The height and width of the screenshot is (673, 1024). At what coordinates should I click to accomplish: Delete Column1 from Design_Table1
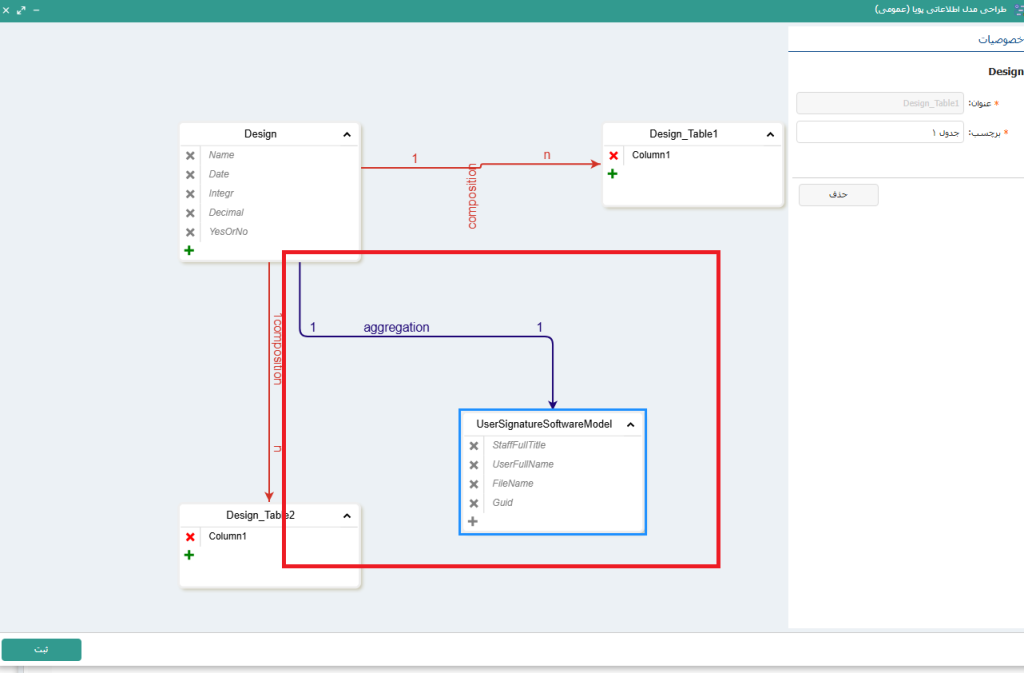click(x=613, y=156)
